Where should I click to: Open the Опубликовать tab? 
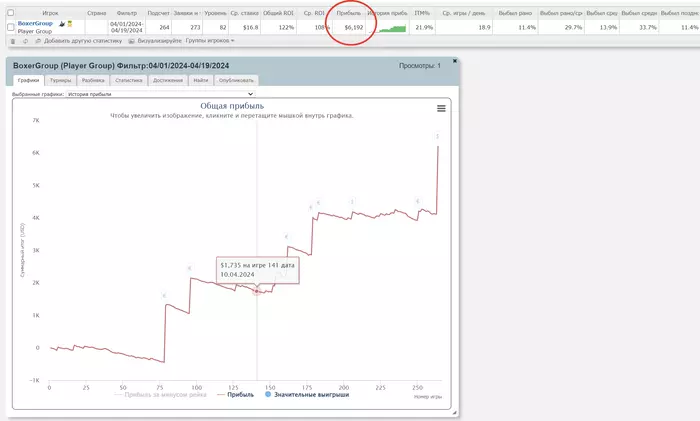pyautogui.click(x=236, y=80)
